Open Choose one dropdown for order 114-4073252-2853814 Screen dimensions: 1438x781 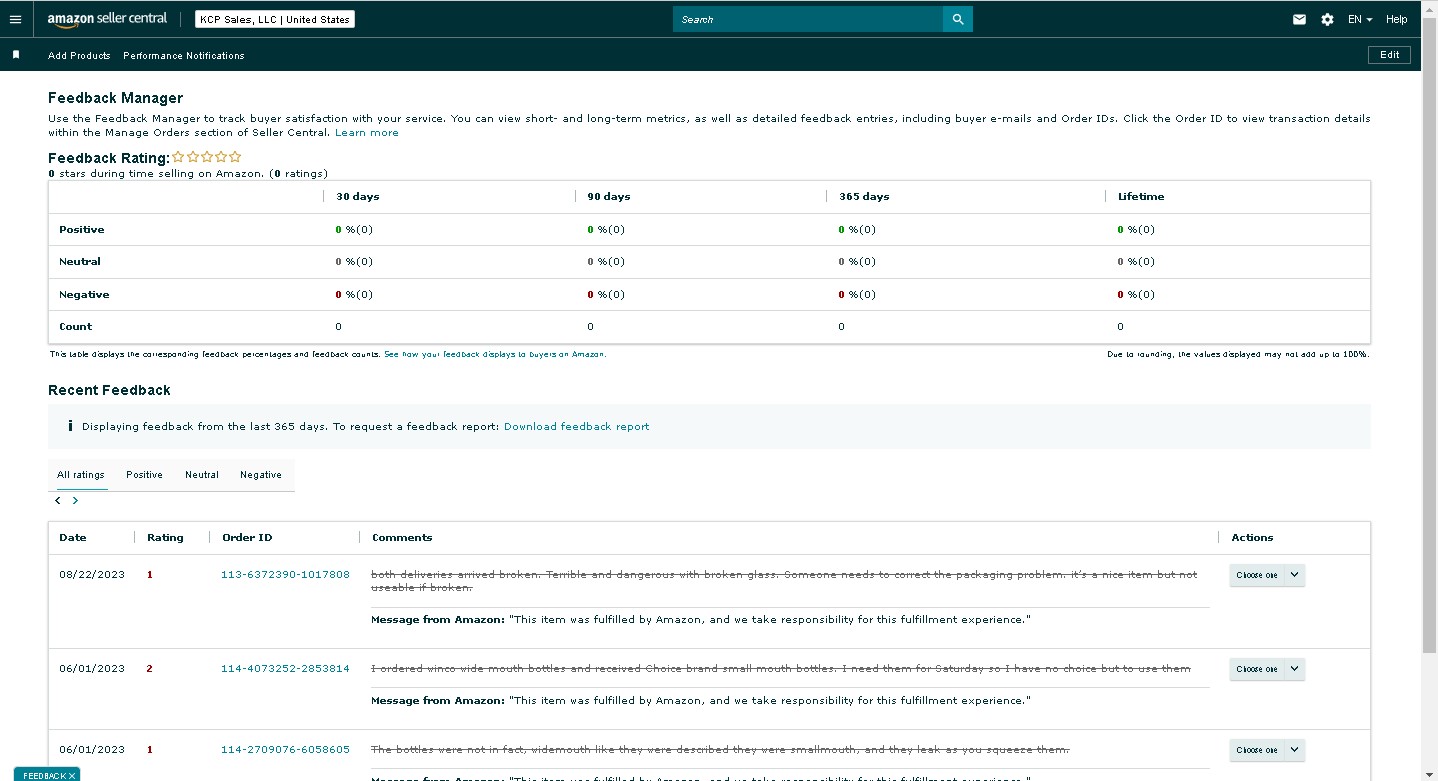[1267, 669]
